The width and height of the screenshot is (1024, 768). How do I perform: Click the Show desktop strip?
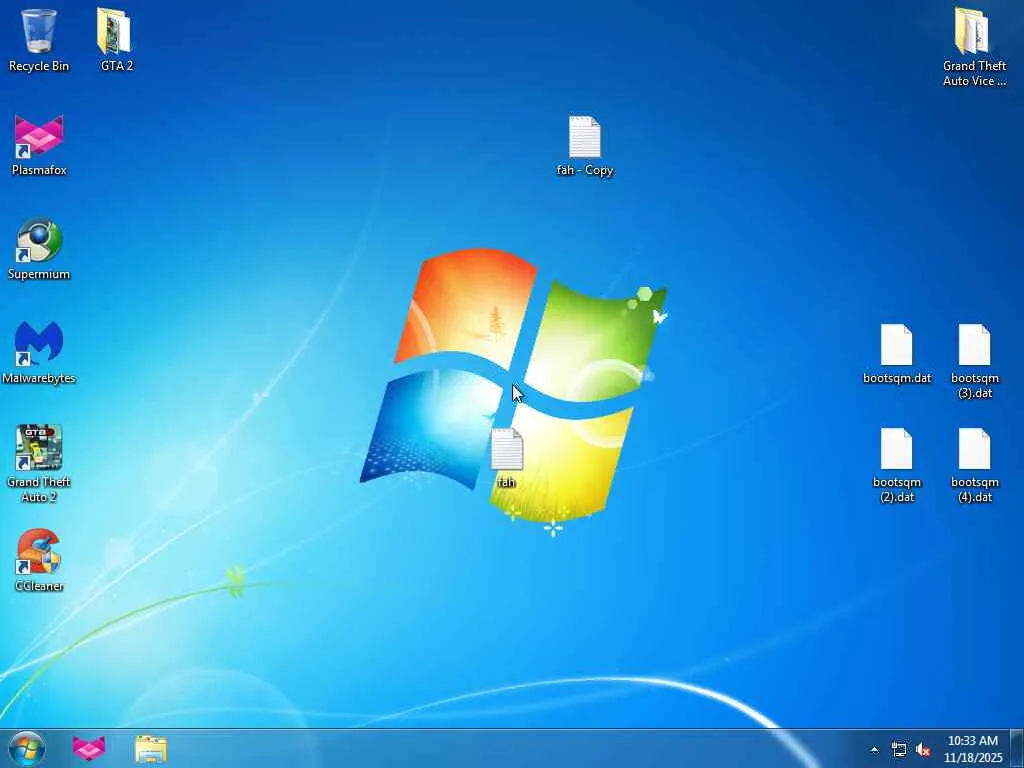pyautogui.click(x=1017, y=749)
